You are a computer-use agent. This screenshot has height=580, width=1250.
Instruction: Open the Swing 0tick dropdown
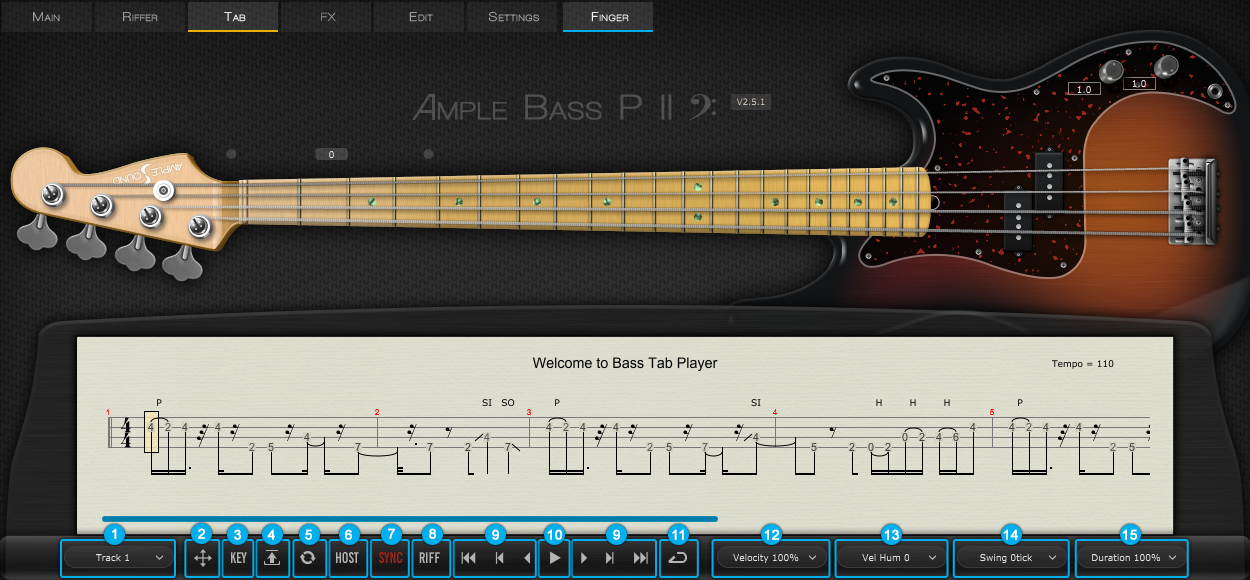pyautogui.click(x=1011, y=558)
